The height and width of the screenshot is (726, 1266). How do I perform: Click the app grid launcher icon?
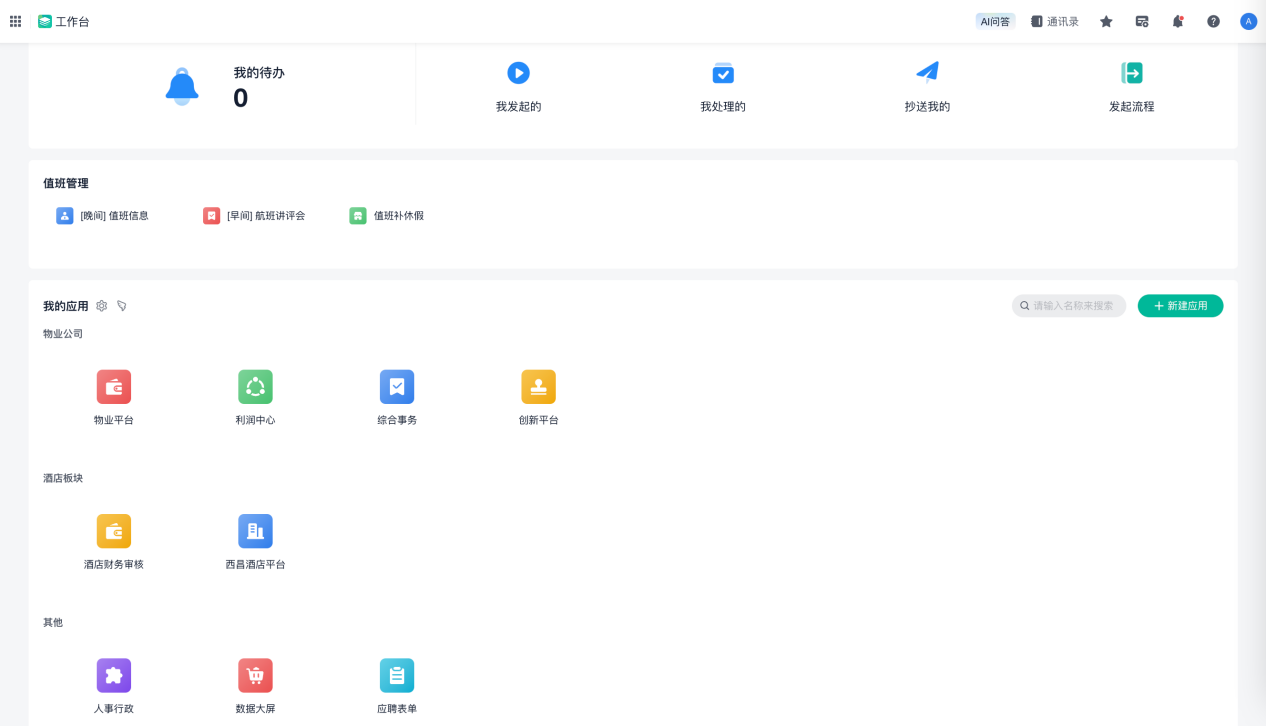[x=16, y=21]
